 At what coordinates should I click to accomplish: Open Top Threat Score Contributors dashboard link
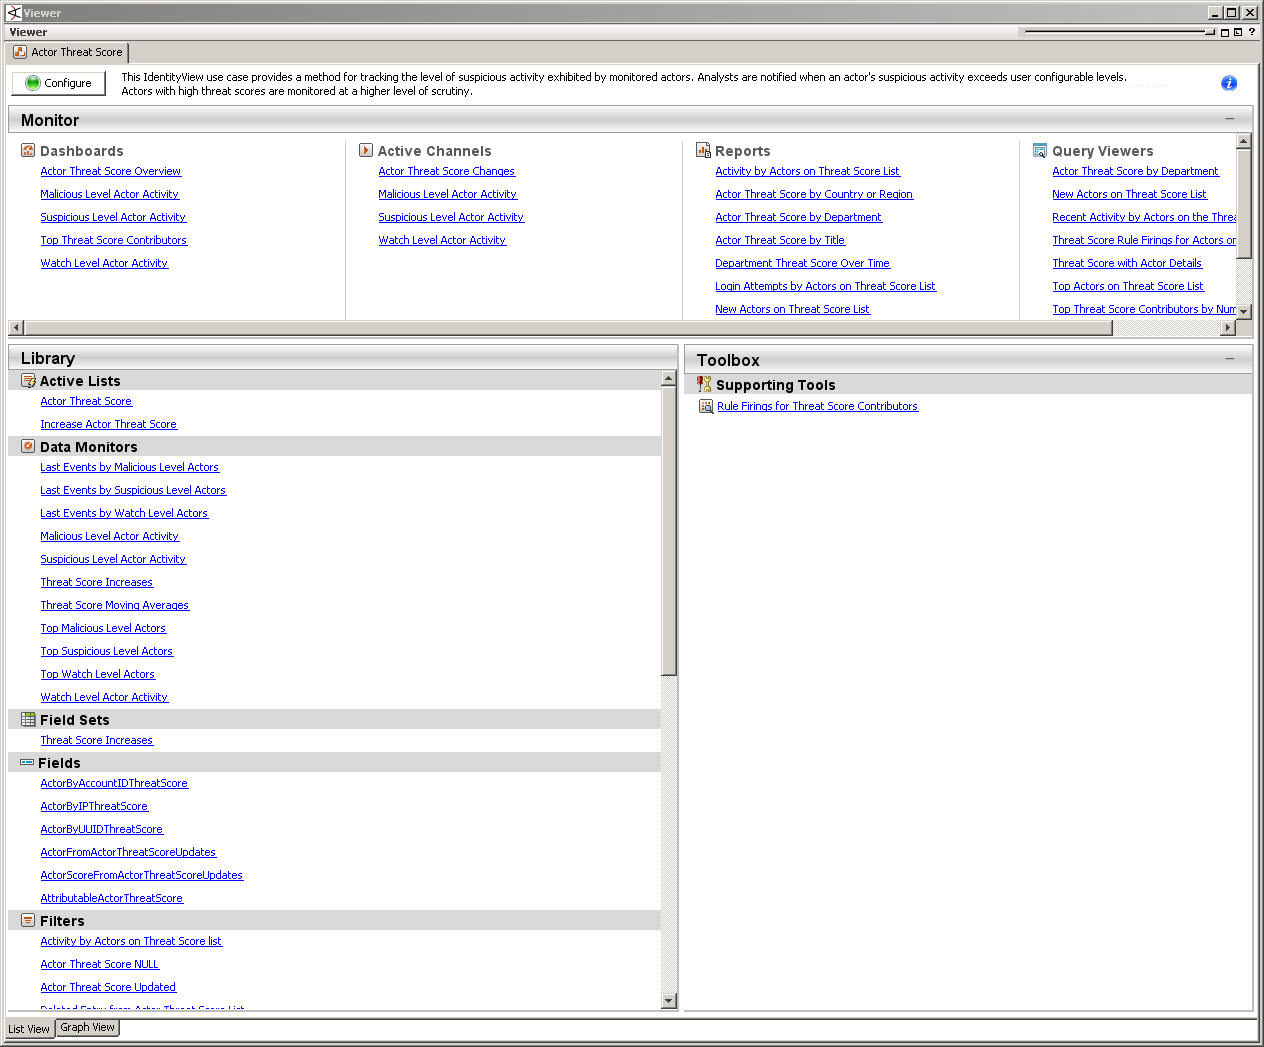(x=113, y=240)
